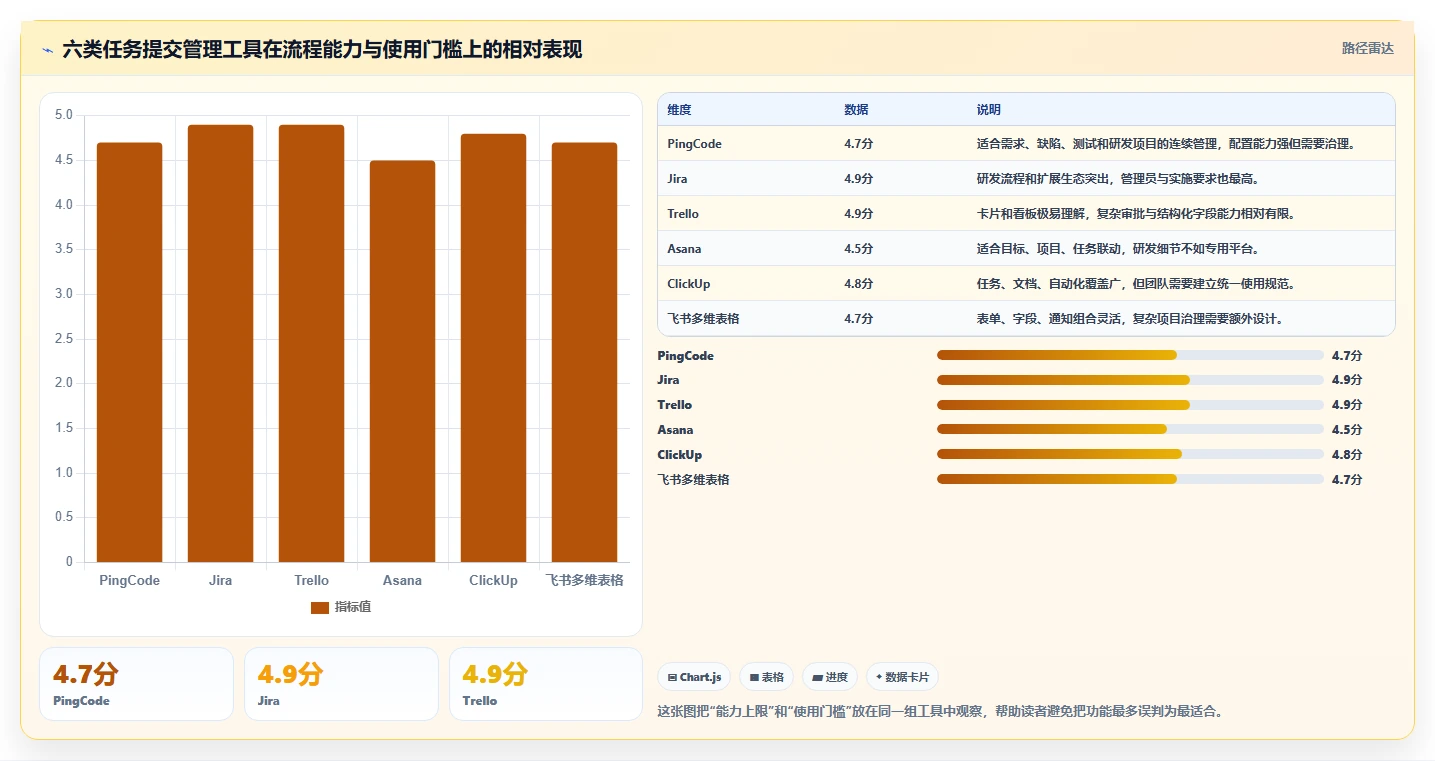Click the Asana bar in the chart
Viewport: 1435px width, 761px height.
tap(403, 361)
